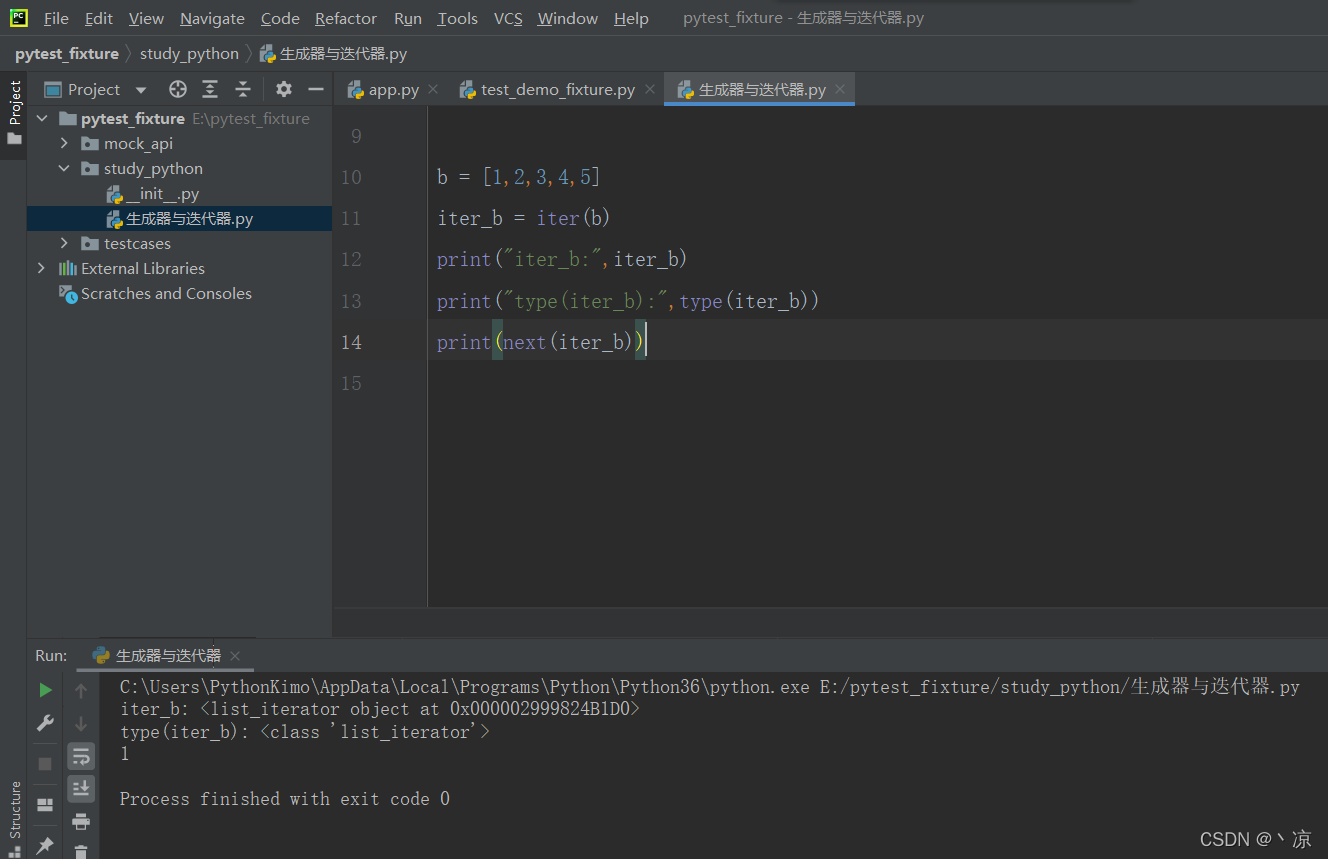
Task: Click line 10 code 'b = [1,2,3,4,5]'
Action: coord(518,177)
